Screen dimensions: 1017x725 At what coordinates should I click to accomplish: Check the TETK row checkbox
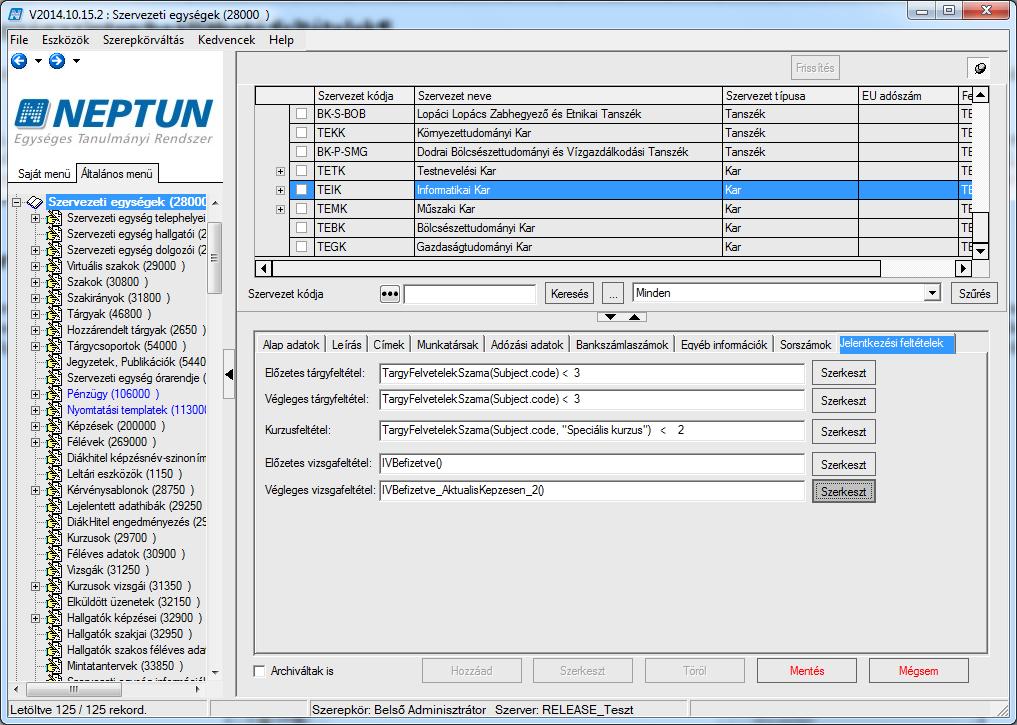pos(302,171)
